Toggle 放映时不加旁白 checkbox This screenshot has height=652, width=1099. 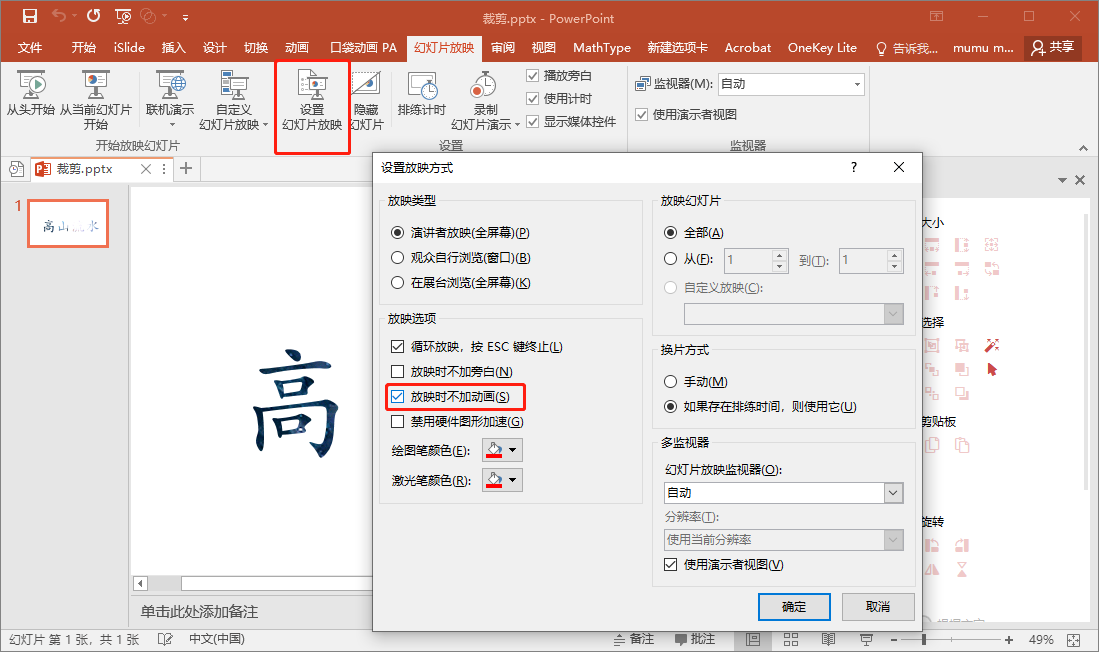397,372
